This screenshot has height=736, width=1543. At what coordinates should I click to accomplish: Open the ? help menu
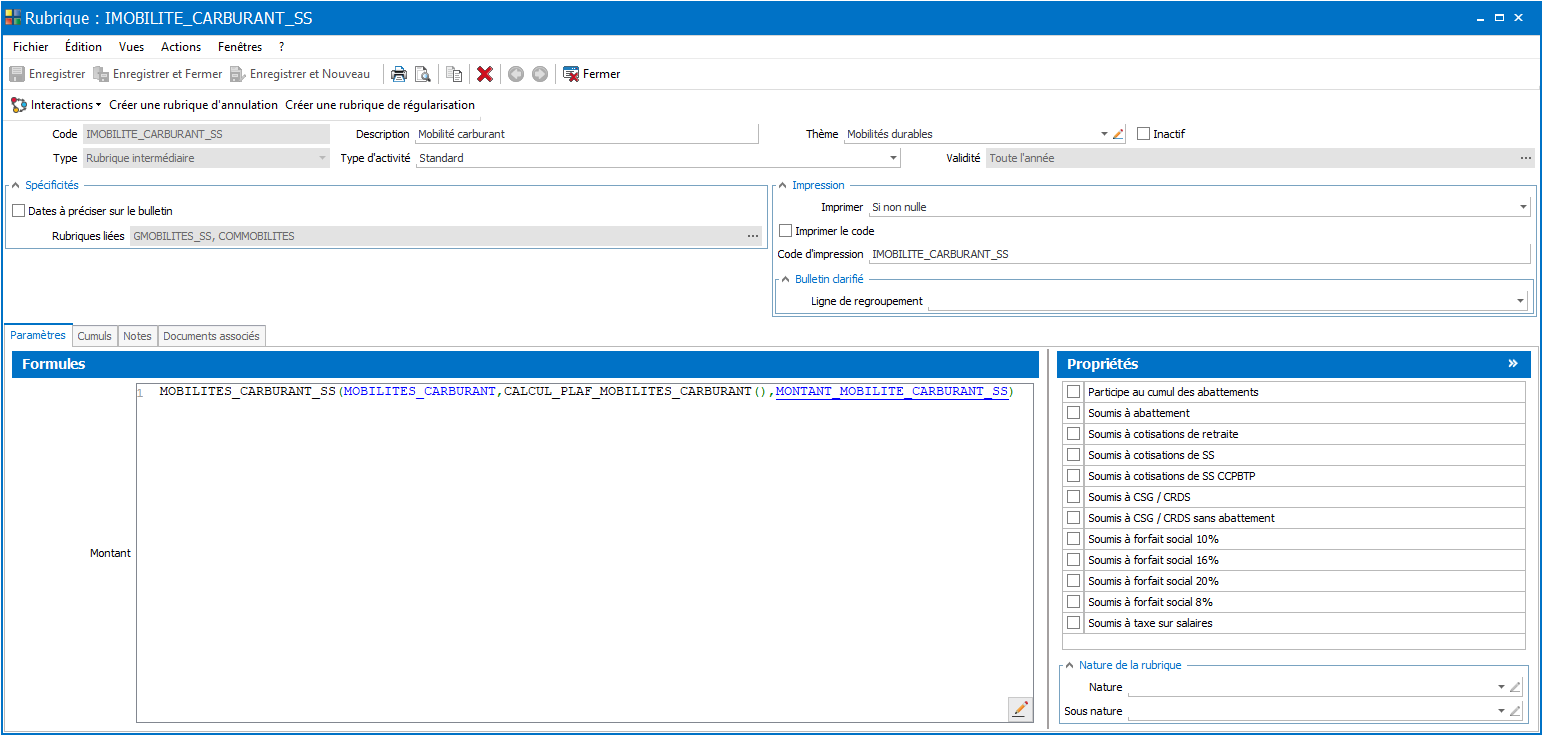click(x=282, y=47)
